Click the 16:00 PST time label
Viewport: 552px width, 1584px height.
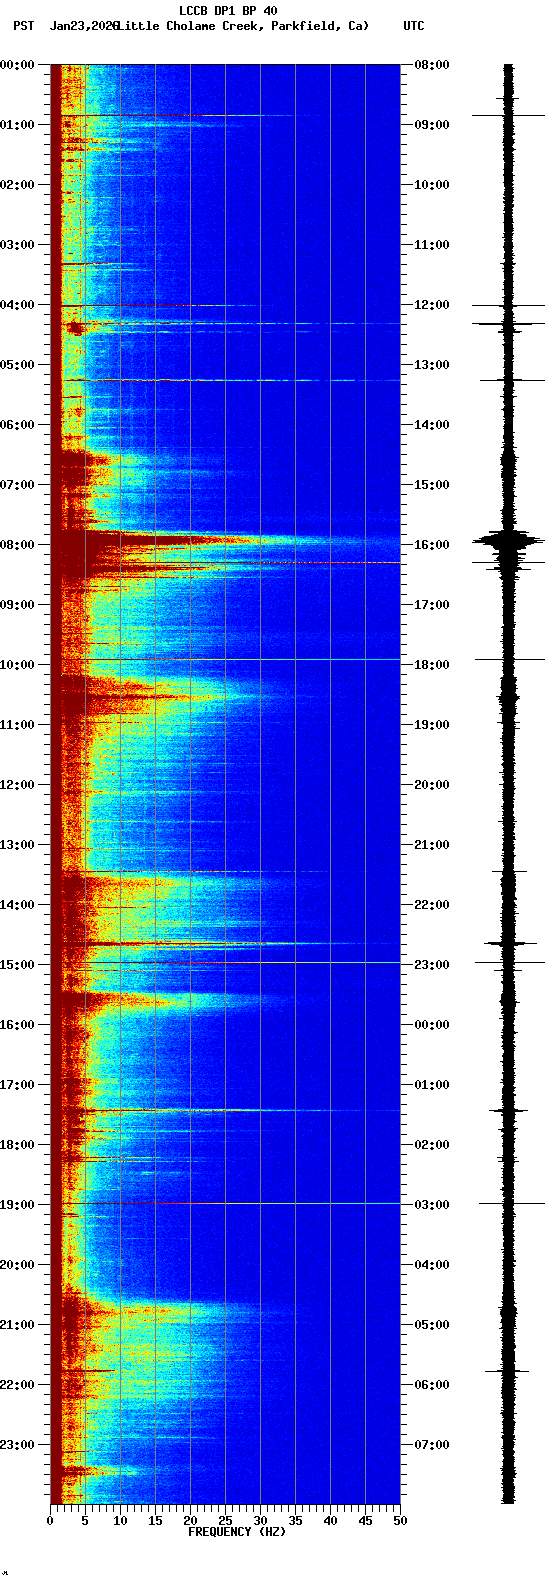click(18, 1025)
